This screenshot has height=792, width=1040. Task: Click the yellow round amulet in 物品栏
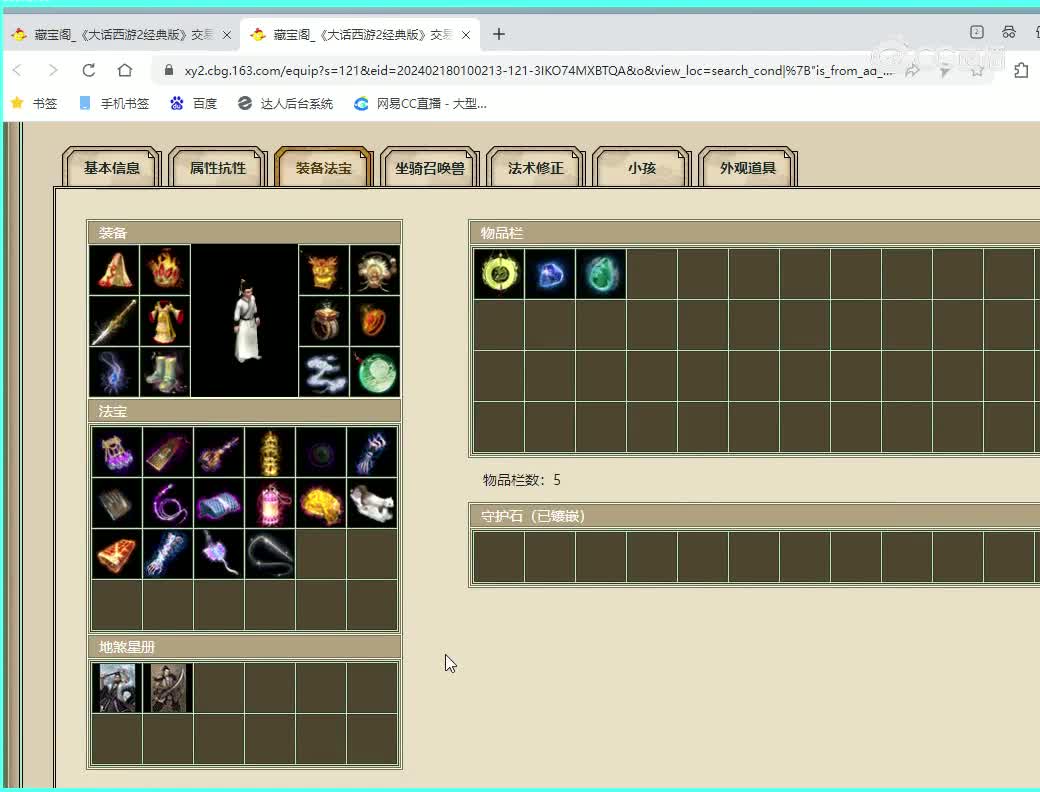click(x=499, y=274)
